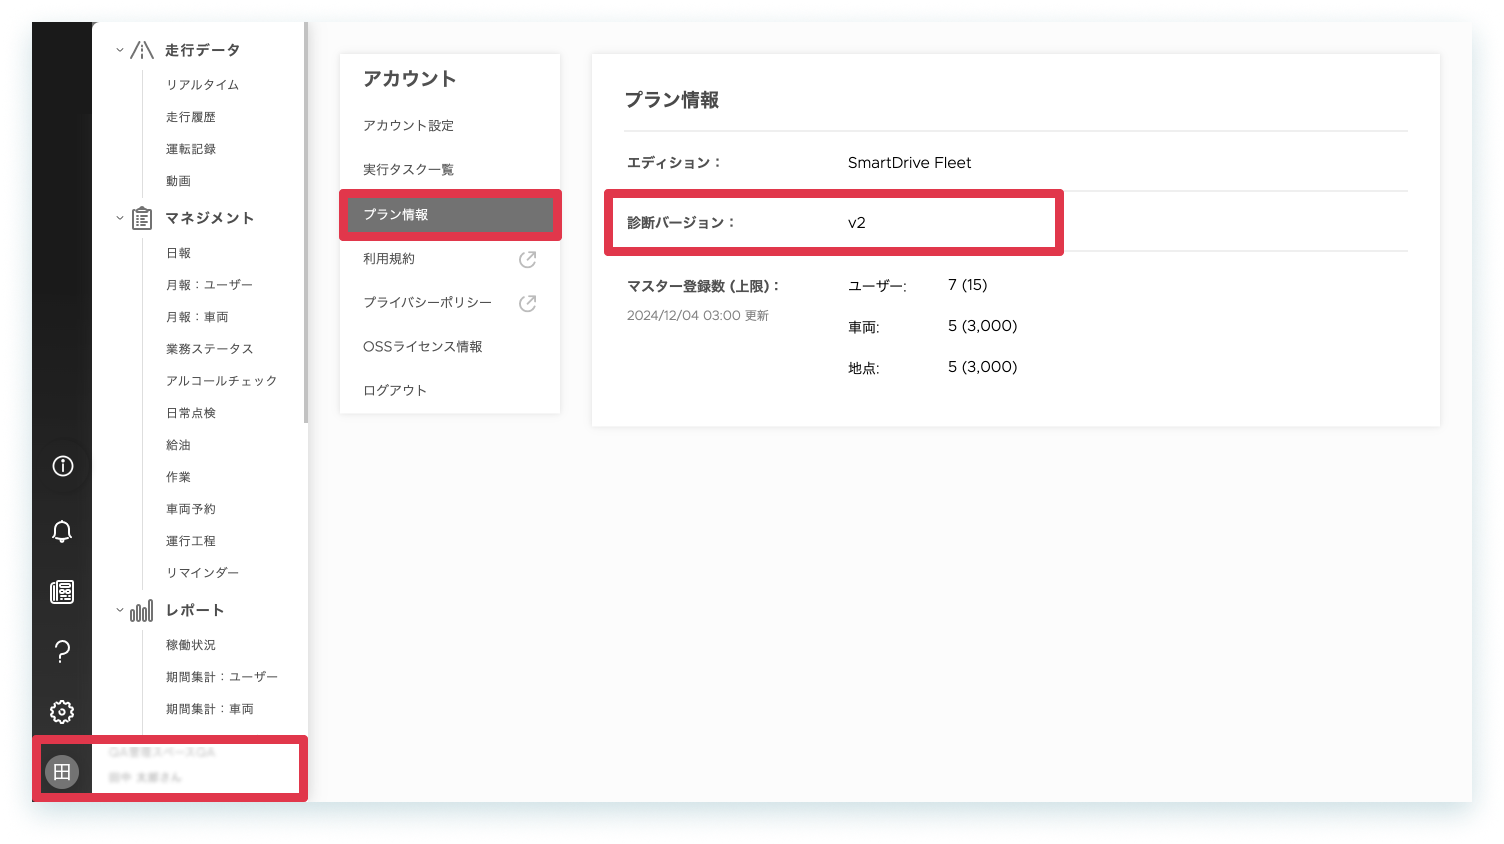
Task: Open notifications bell icon
Action: (x=62, y=531)
